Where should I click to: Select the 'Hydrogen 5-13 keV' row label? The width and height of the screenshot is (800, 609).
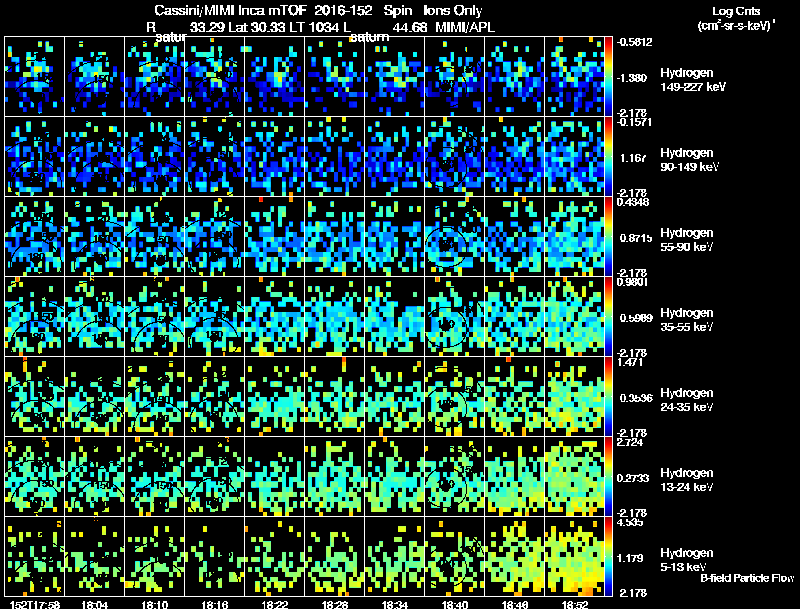pos(687,560)
